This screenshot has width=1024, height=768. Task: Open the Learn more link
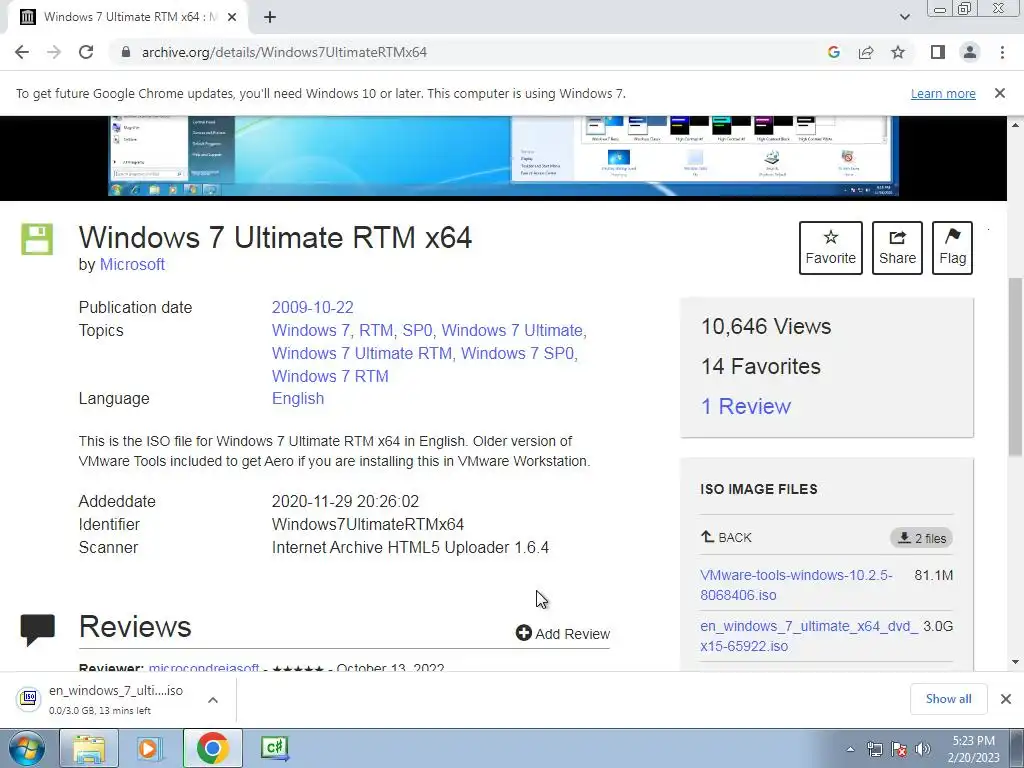943,93
